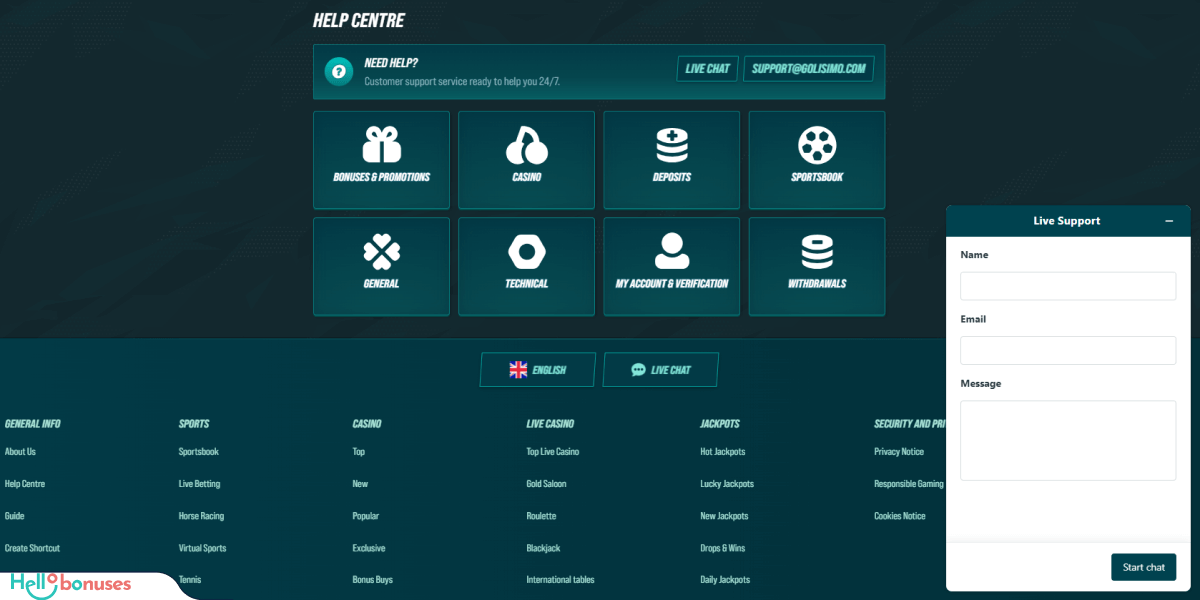This screenshot has height=600, width=1200.
Task: Minimize the Live Support chat widget
Action: click(x=1169, y=221)
